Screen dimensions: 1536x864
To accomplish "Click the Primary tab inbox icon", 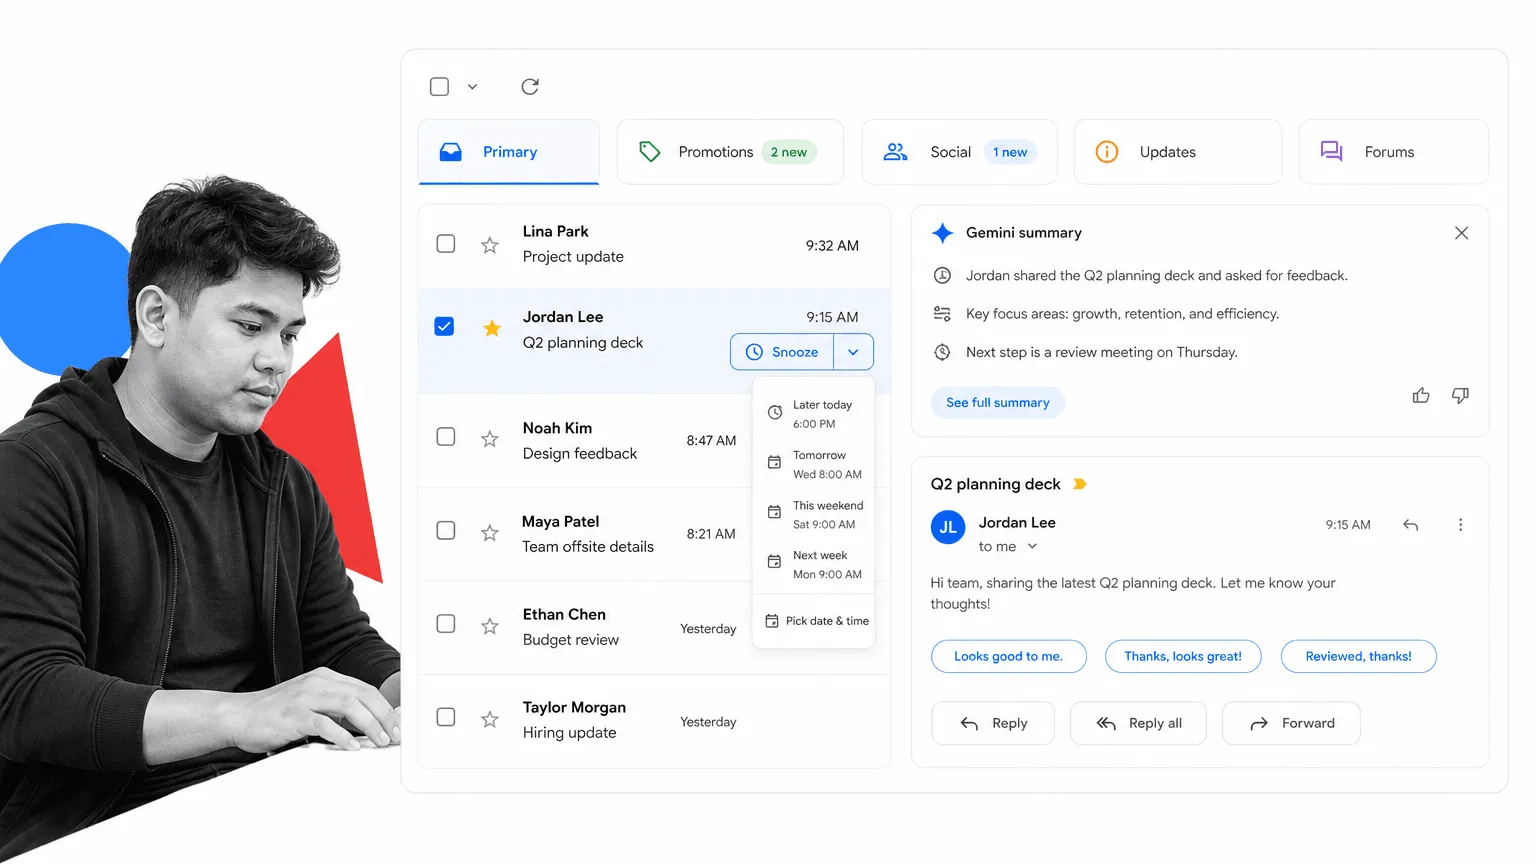I will pos(451,152).
